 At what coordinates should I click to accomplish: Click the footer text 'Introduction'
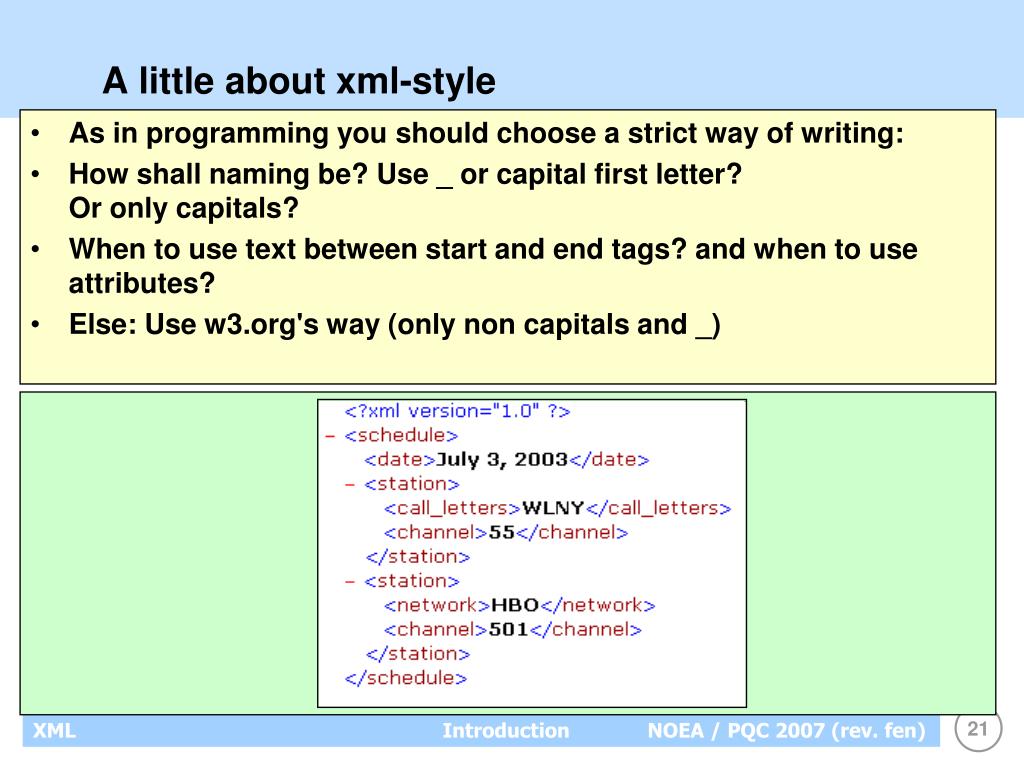[x=505, y=731]
